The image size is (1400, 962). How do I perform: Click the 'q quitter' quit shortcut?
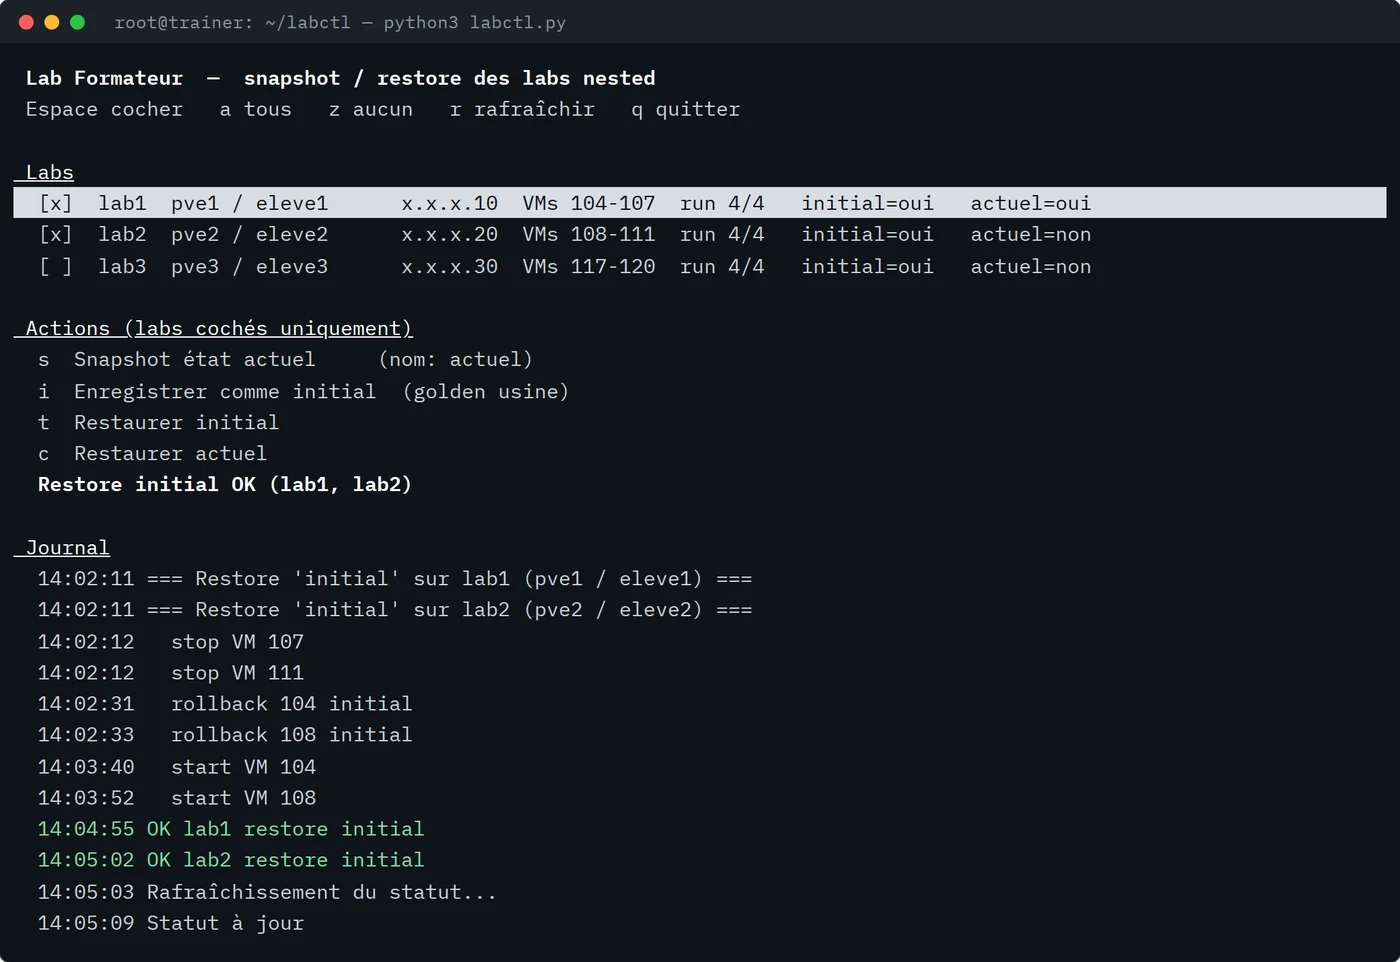click(x=686, y=109)
